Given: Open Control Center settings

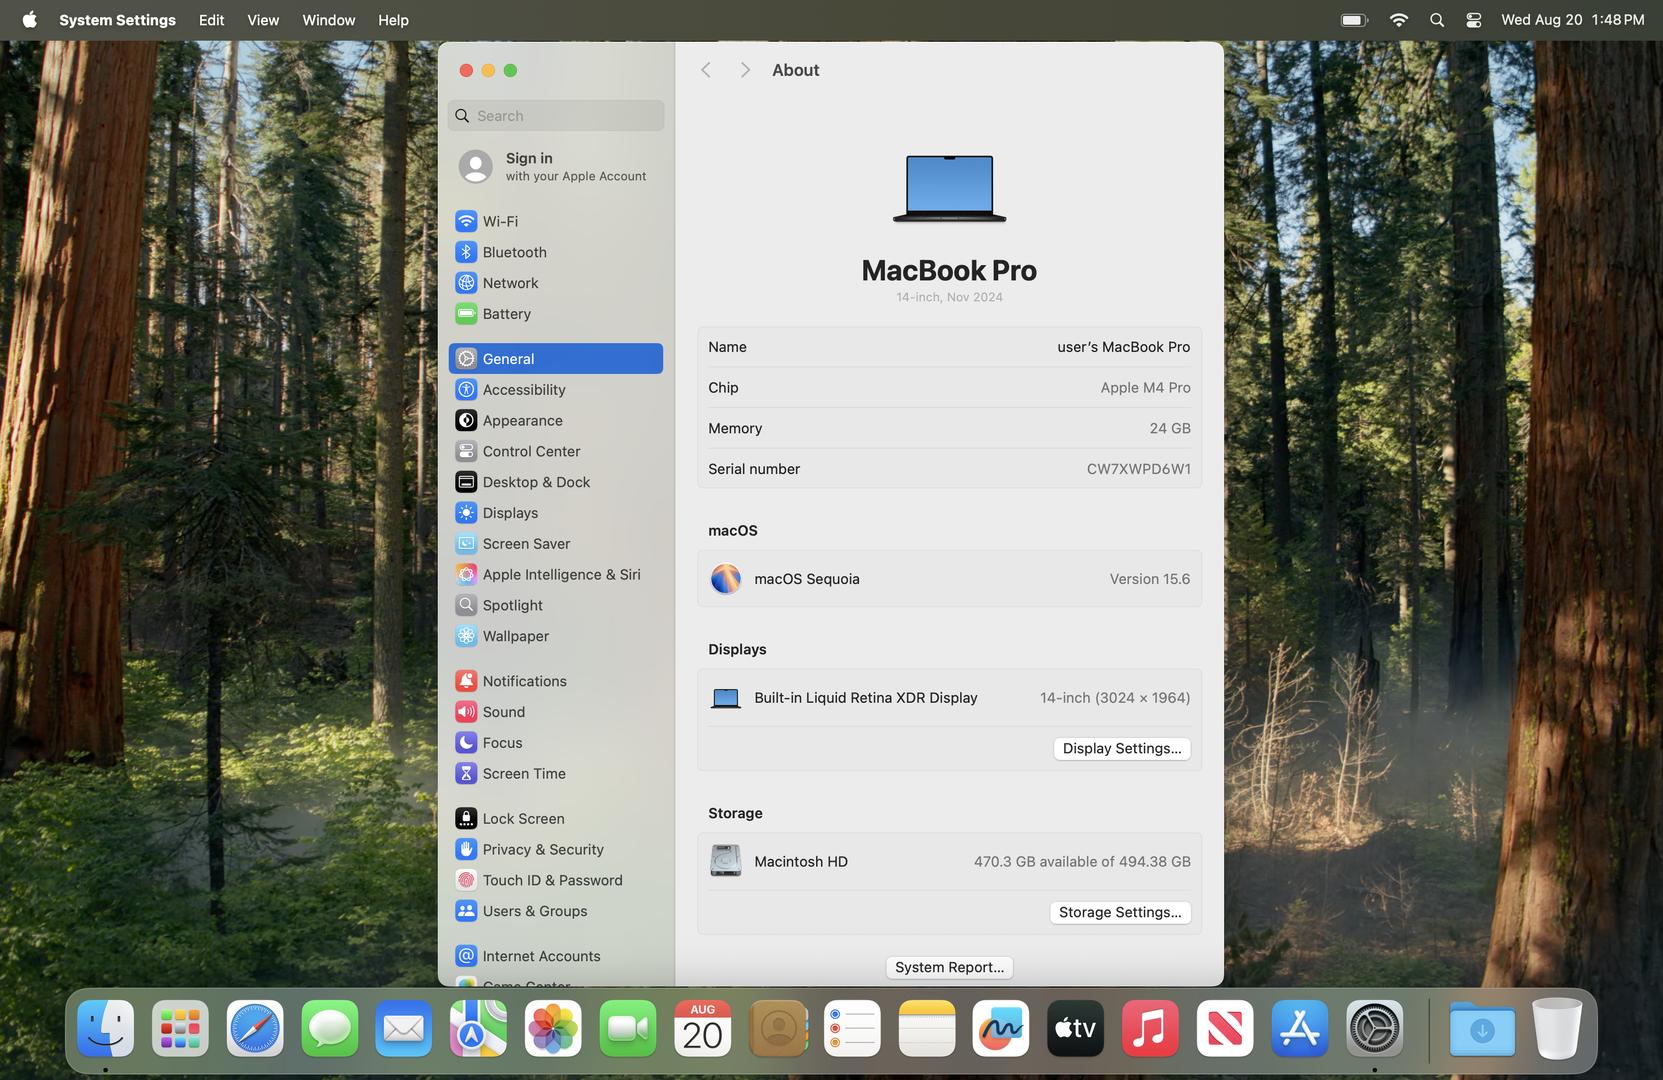Looking at the screenshot, I should click(x=555, y=451).
